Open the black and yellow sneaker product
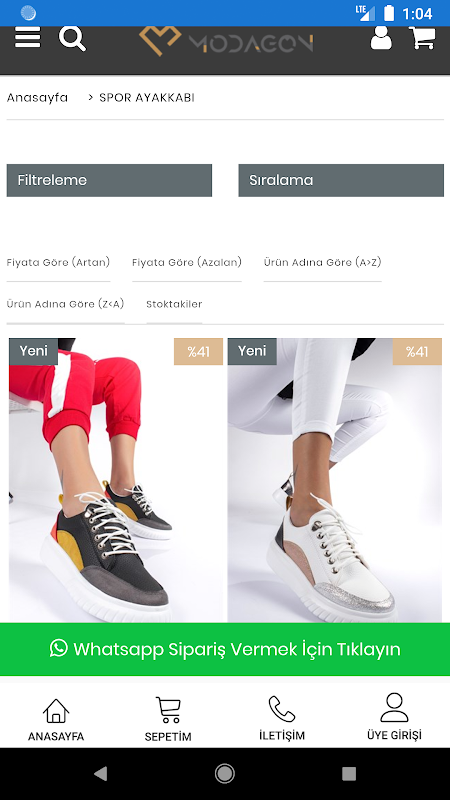 116,480
